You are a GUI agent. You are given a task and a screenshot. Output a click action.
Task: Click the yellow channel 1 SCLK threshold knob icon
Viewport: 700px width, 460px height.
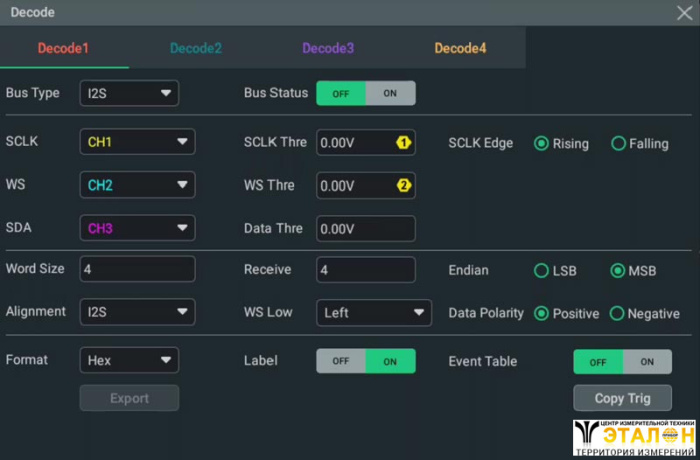[x=404, y=143]
